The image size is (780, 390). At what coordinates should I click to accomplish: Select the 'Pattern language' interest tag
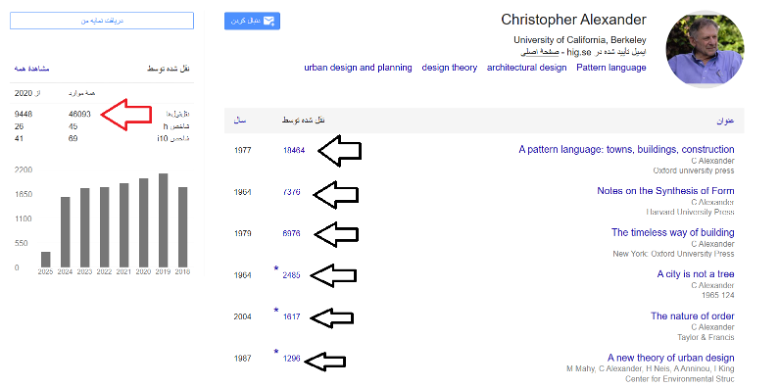coord(611,68)
